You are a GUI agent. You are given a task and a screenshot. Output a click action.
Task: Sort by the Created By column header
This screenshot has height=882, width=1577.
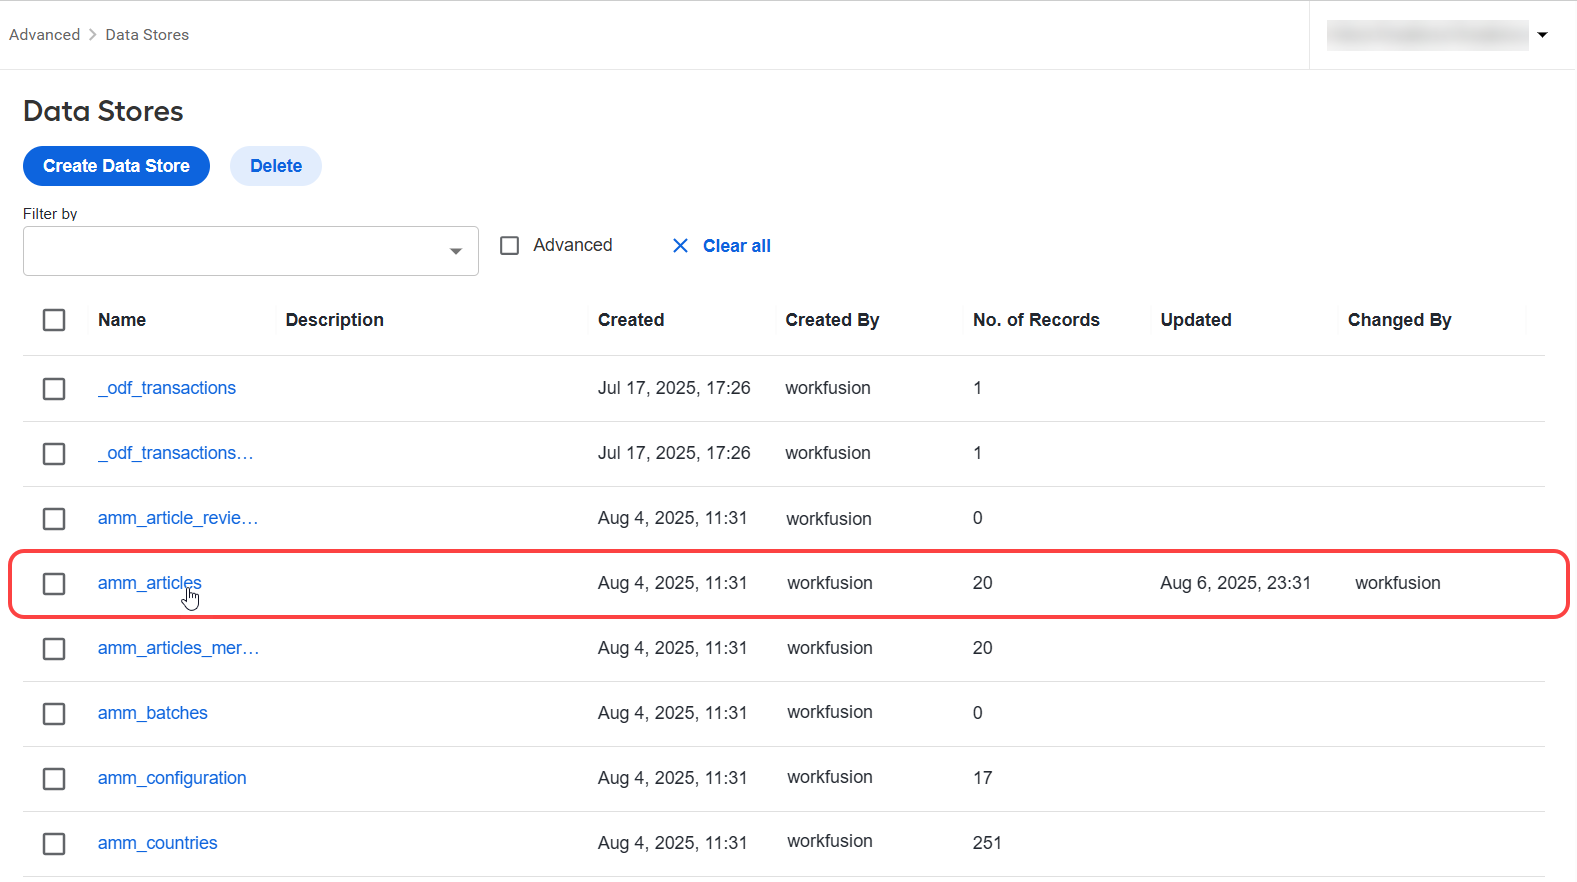832,320
